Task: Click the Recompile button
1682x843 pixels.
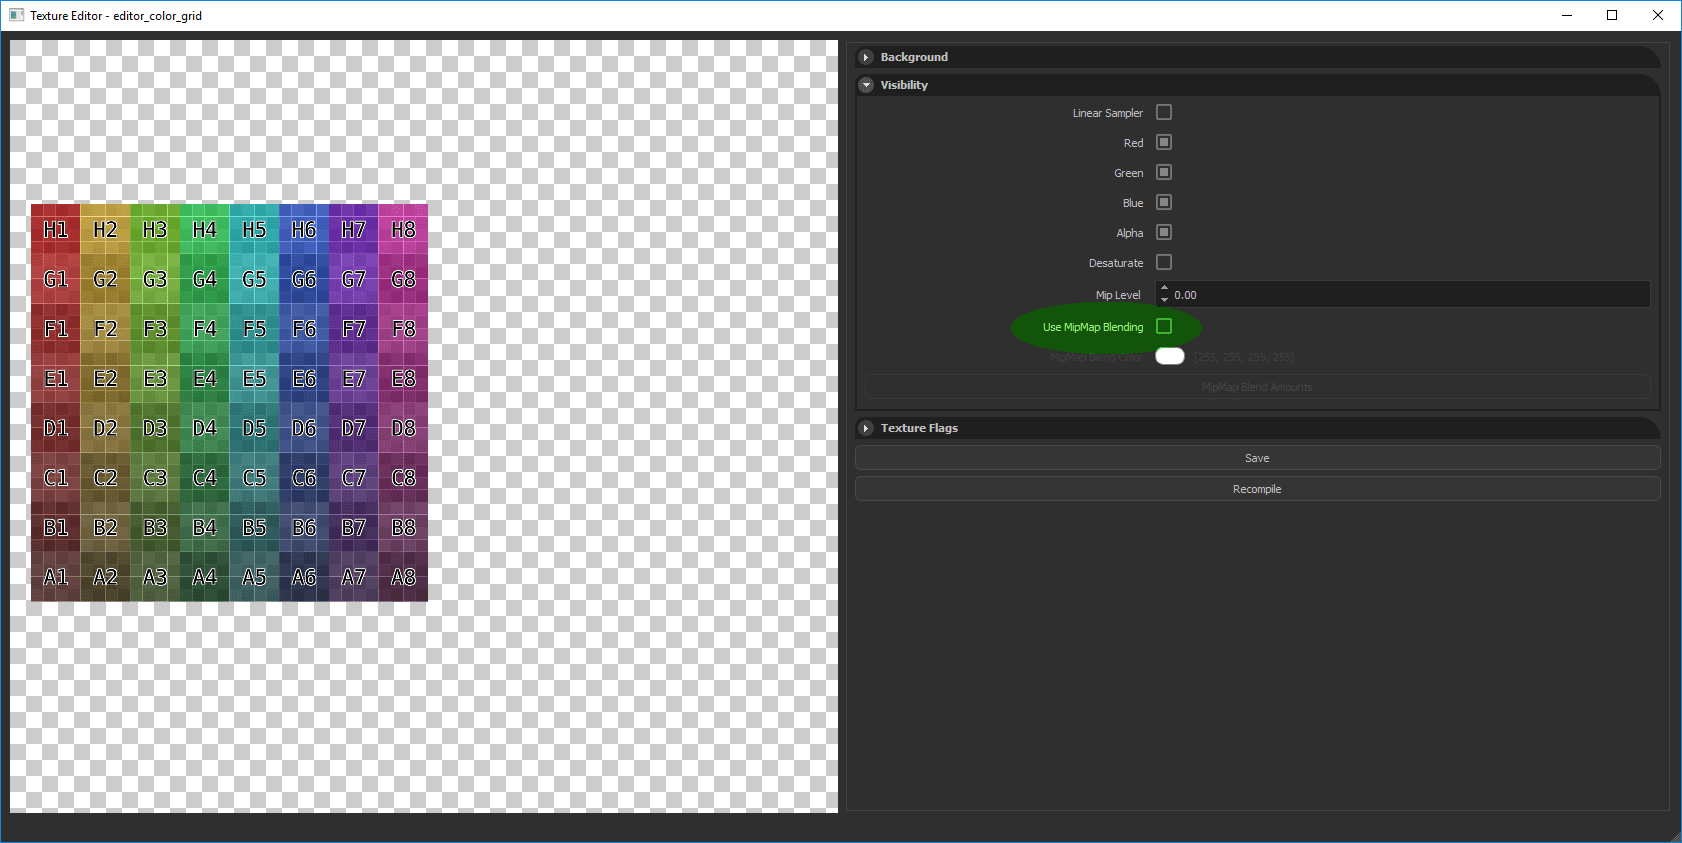Action: click(x=1257, y=489)
